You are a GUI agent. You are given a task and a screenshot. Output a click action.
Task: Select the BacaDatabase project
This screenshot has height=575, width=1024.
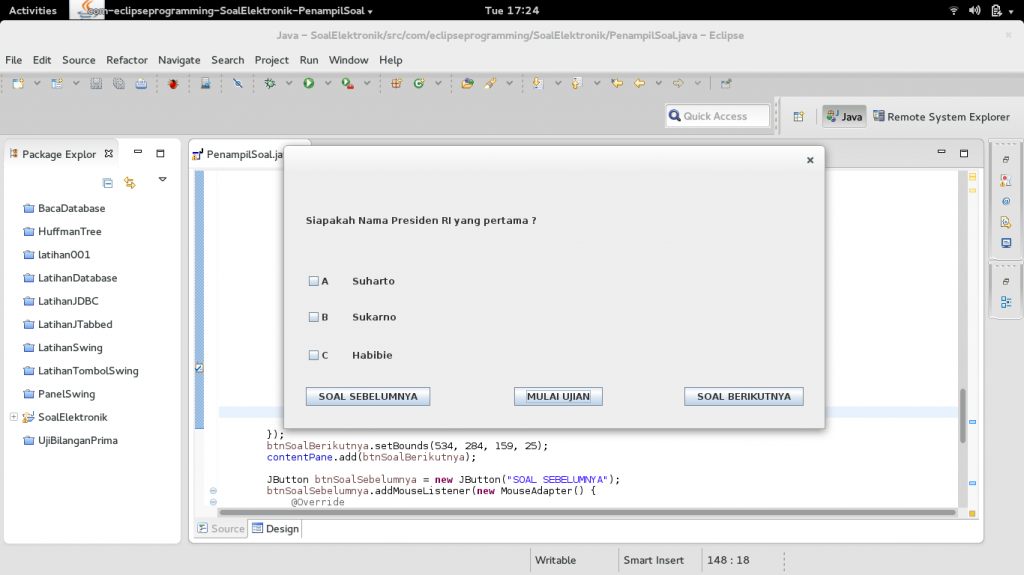(64, 208)
